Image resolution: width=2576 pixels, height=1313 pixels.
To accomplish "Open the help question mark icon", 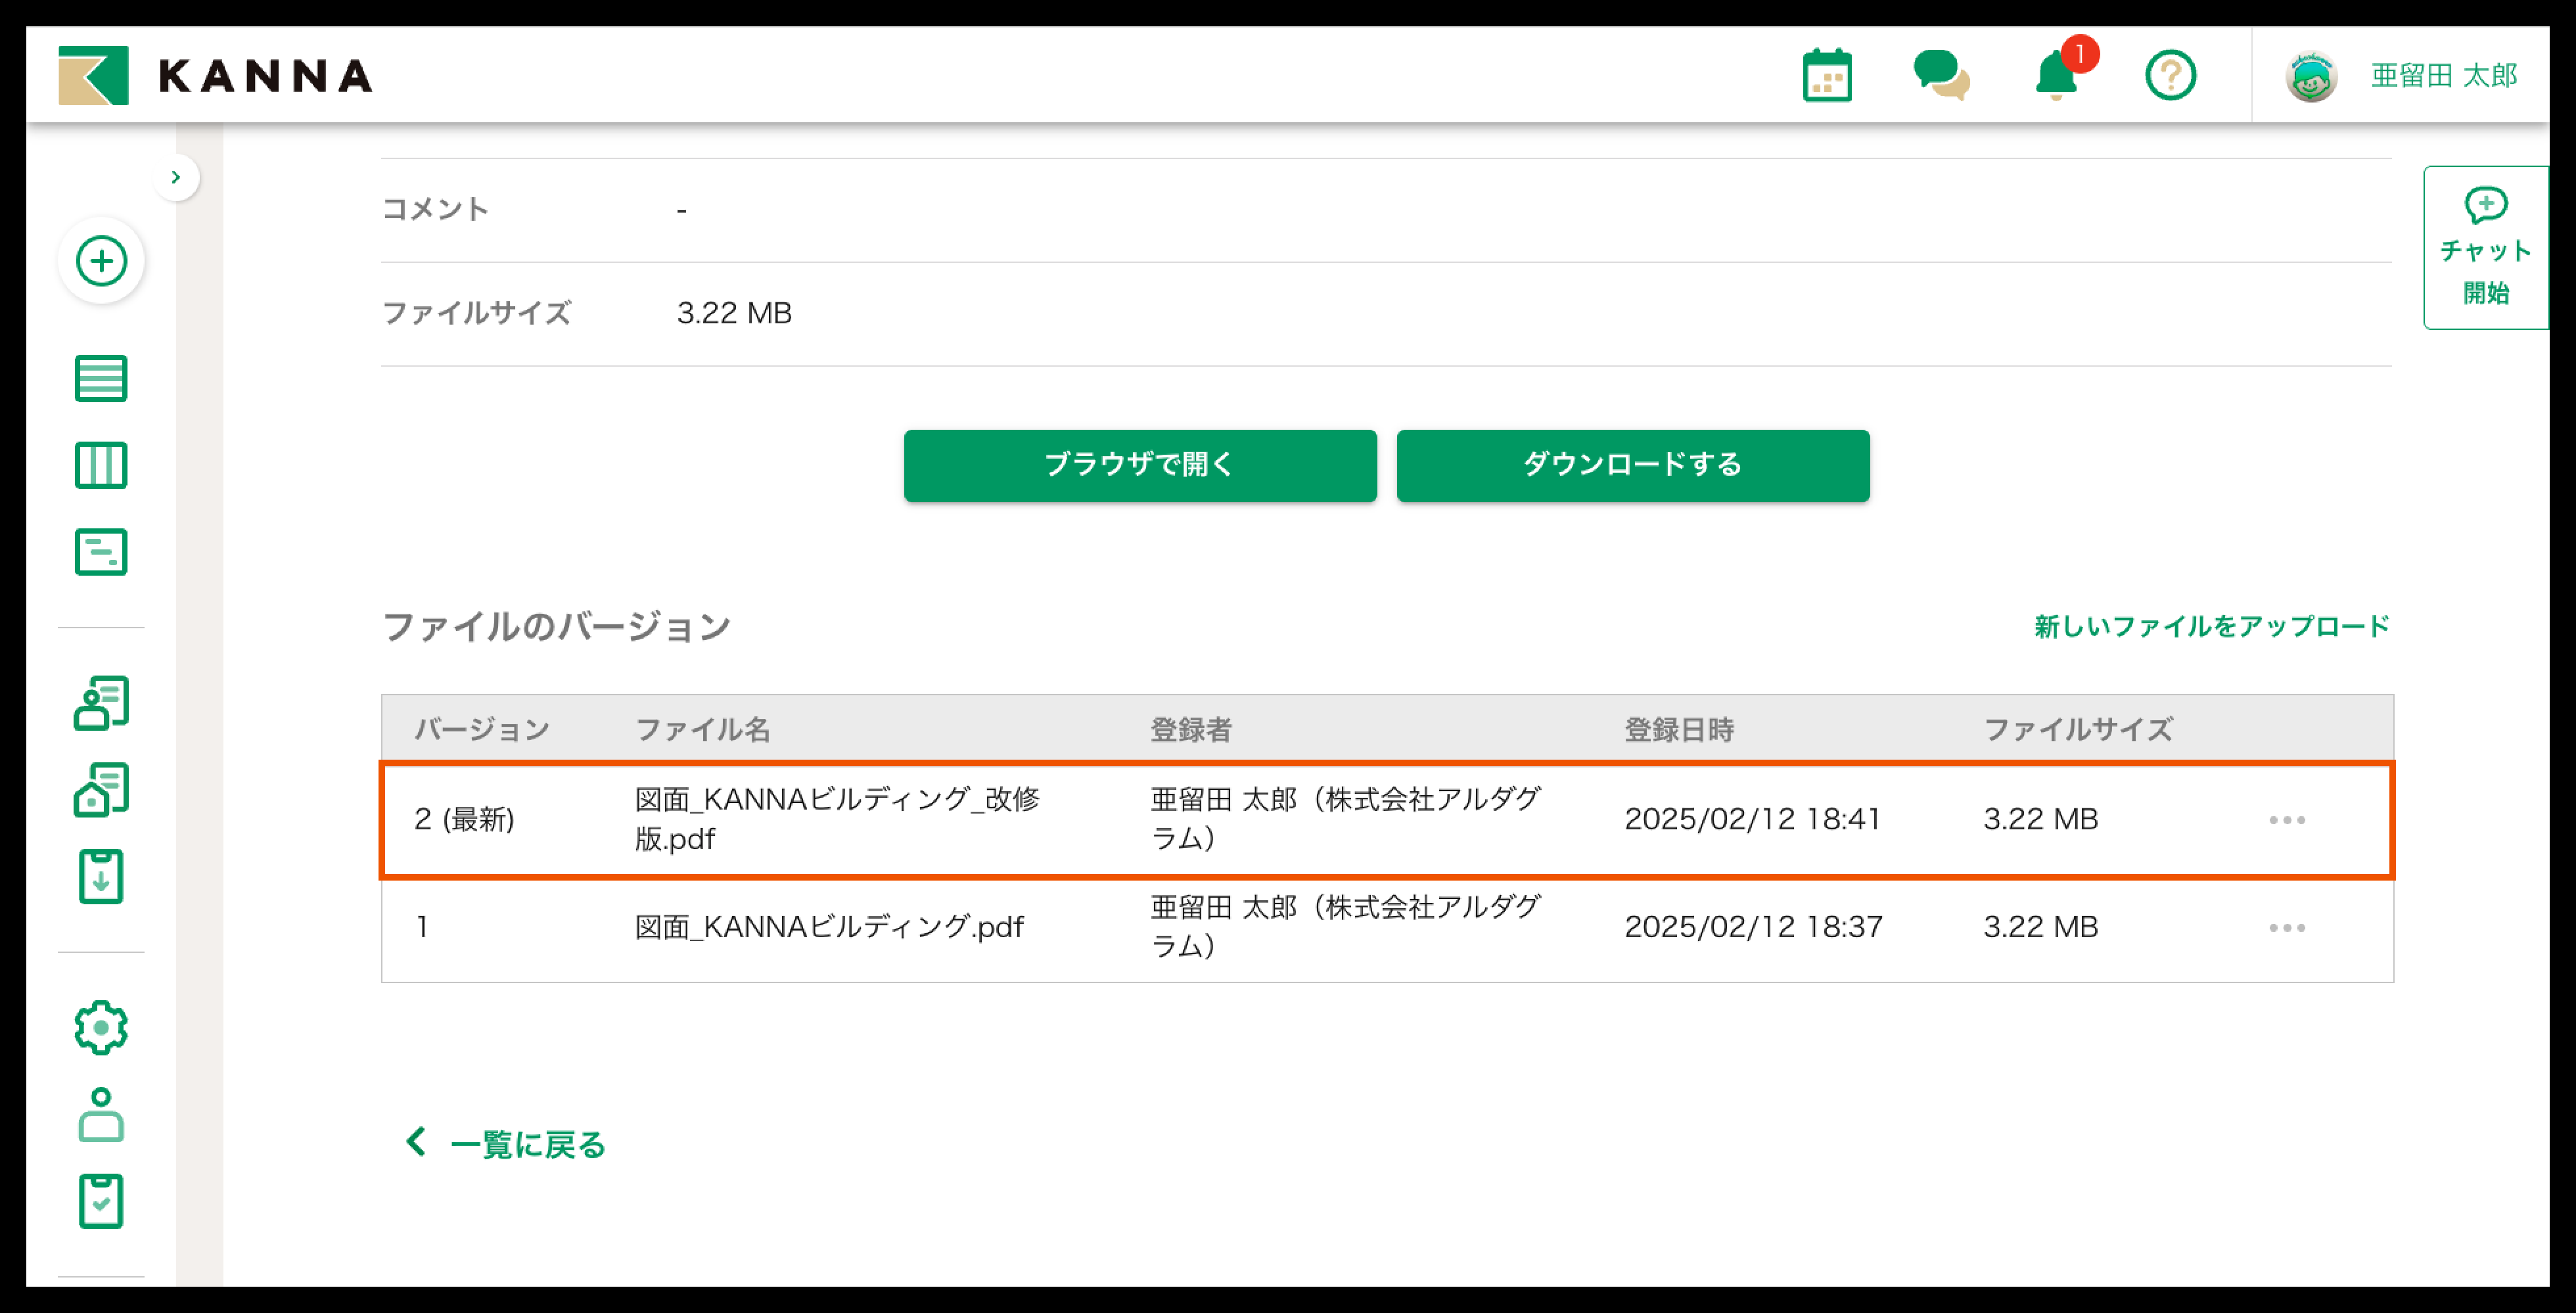I will tap(2170, 76).
